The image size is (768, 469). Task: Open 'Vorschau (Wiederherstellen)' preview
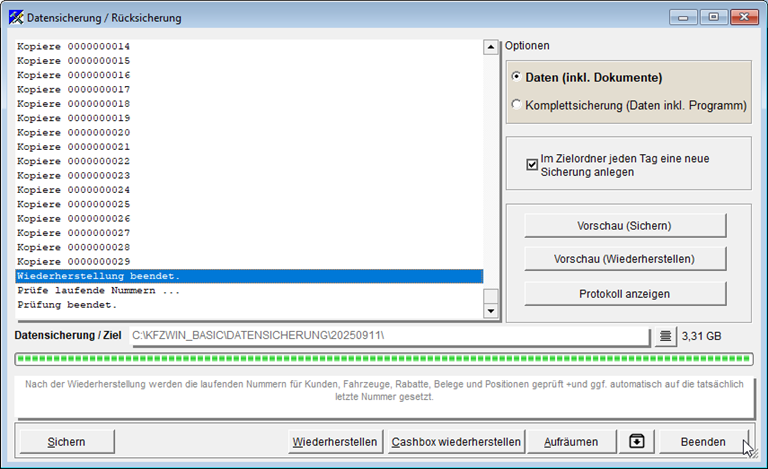(x=624, y=259)
